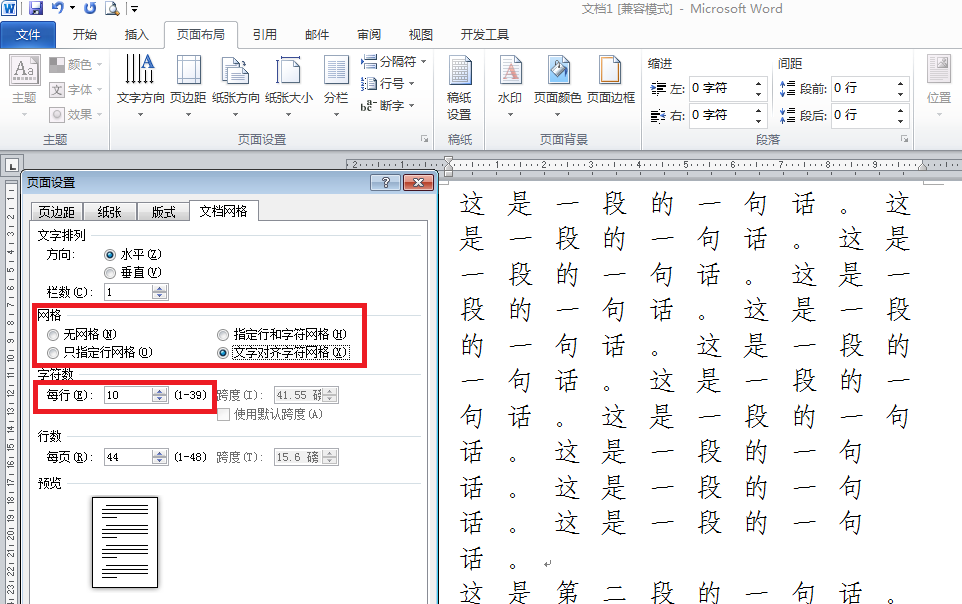This screenshot has height=604, width=962.
Task: Click the 栏数 columns count field
Action: pos(128,292)
